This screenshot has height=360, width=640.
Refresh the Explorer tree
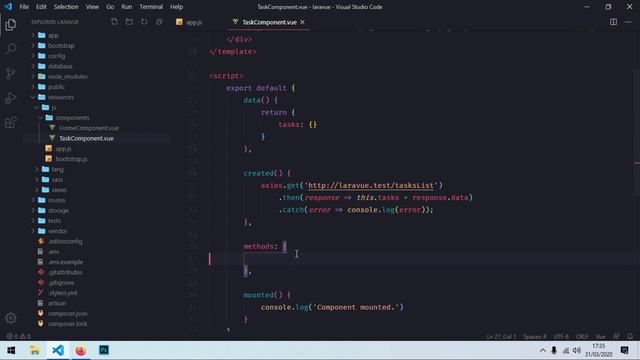click(x=144, y=22)
